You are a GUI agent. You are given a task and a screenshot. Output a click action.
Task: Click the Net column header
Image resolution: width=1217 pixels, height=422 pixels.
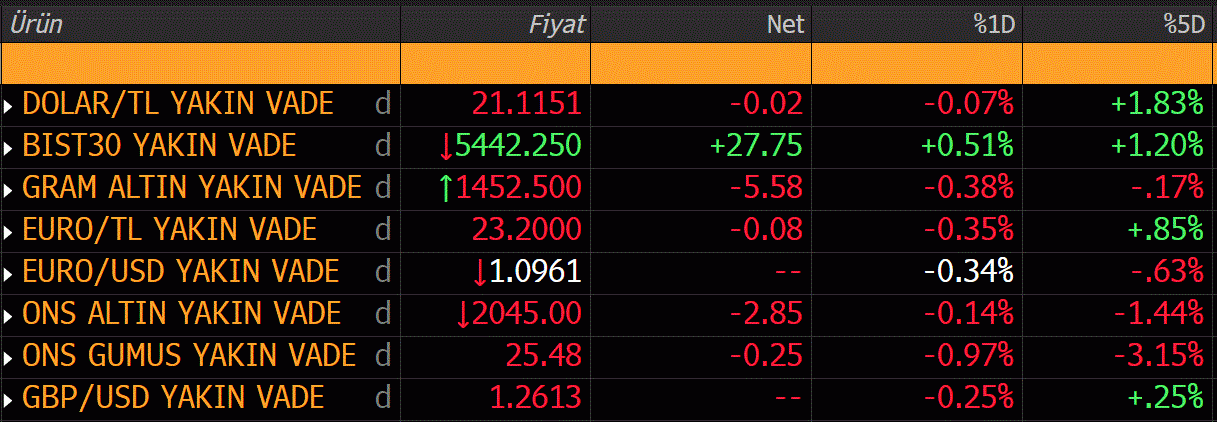(x=785, y=25)
